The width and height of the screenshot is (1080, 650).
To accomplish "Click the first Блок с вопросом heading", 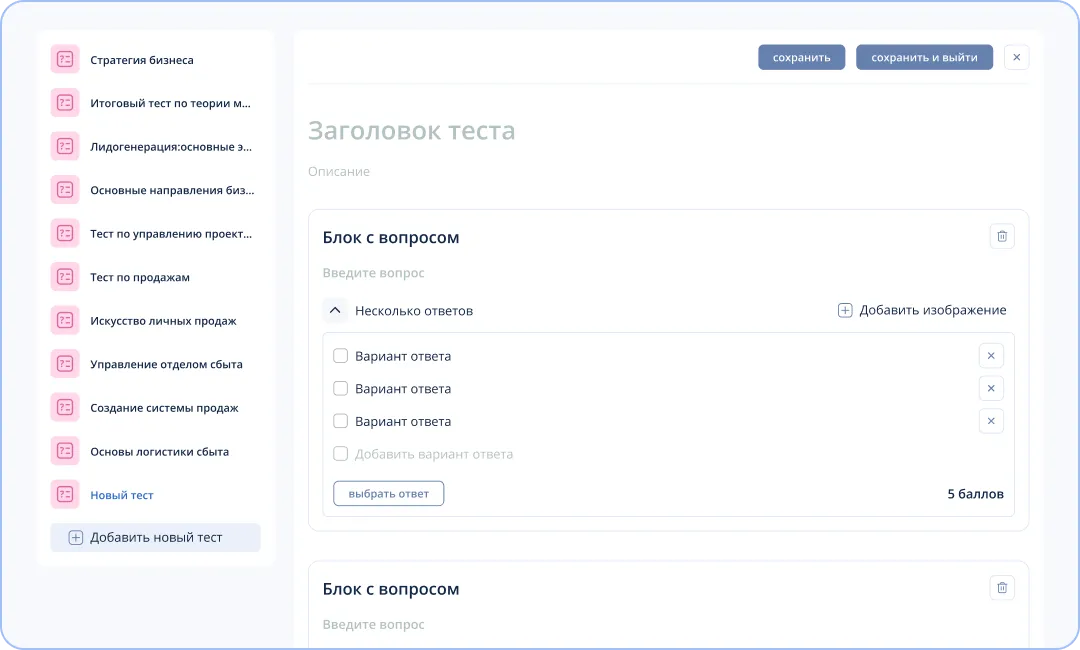I will pyautogui.click(x=391, y=238).
